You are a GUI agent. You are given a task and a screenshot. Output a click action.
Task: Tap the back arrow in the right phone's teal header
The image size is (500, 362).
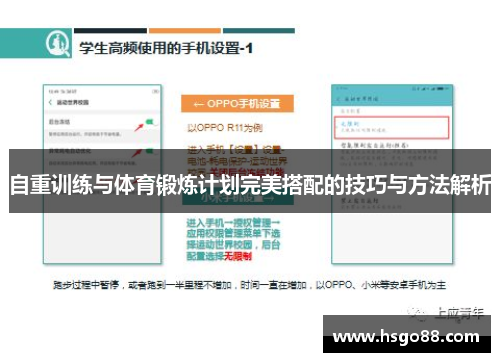click(x=339, y=99)
